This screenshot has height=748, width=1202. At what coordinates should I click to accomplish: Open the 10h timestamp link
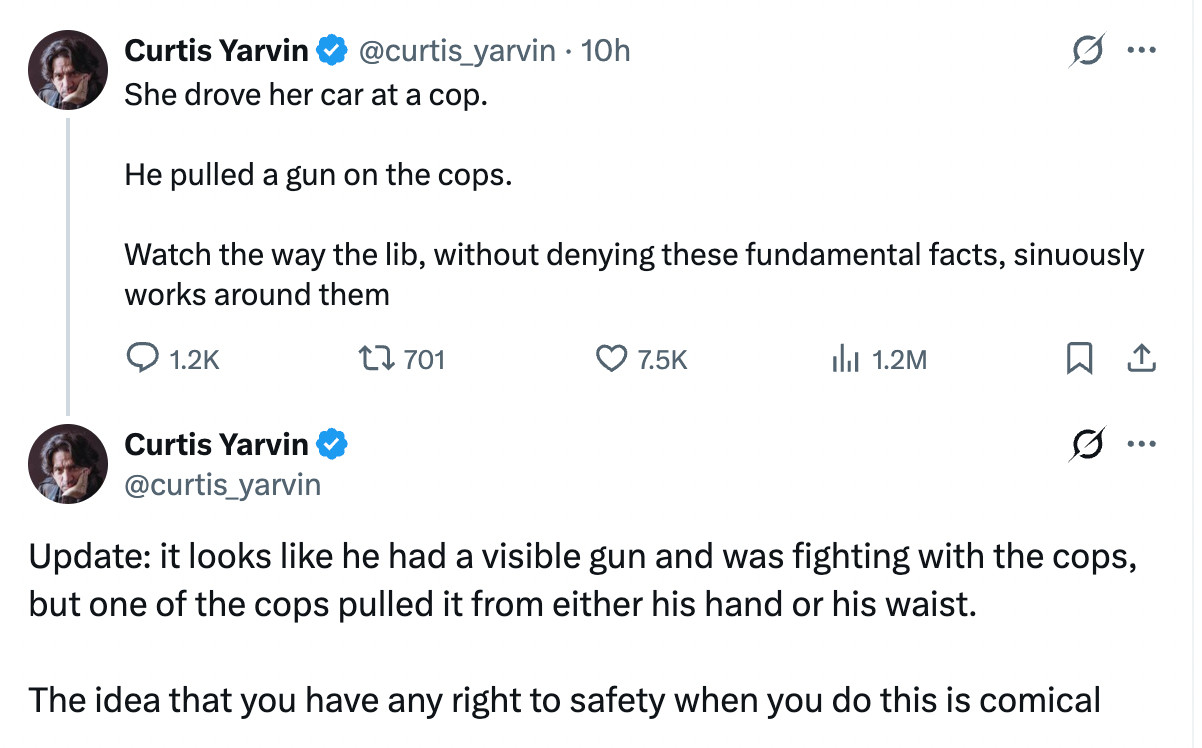[605, 50]
